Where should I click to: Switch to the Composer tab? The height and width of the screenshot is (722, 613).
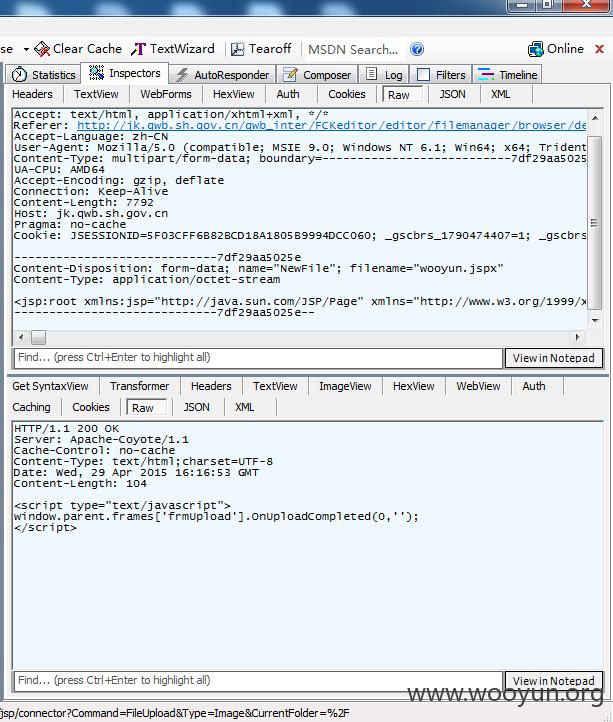click(x=317, y=75)
